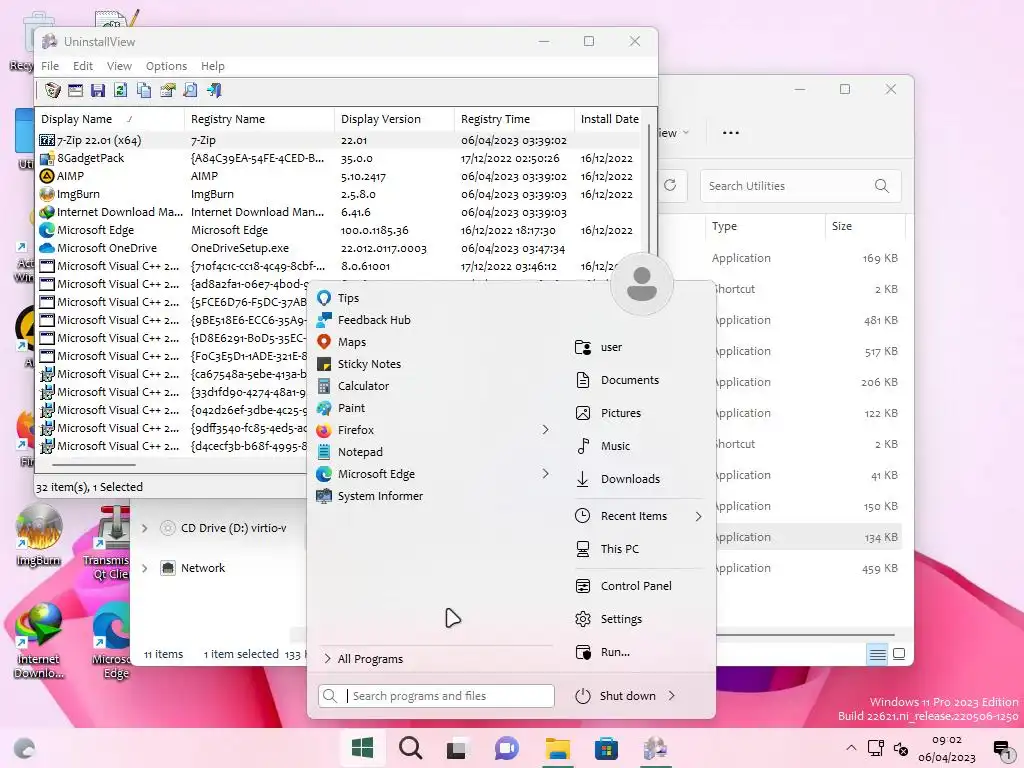Image resolution: width=1024 pixels, height=768 pixels.
Task: Expand the Microsoft Edge jump list arrow
Action: tap(545, 473)
